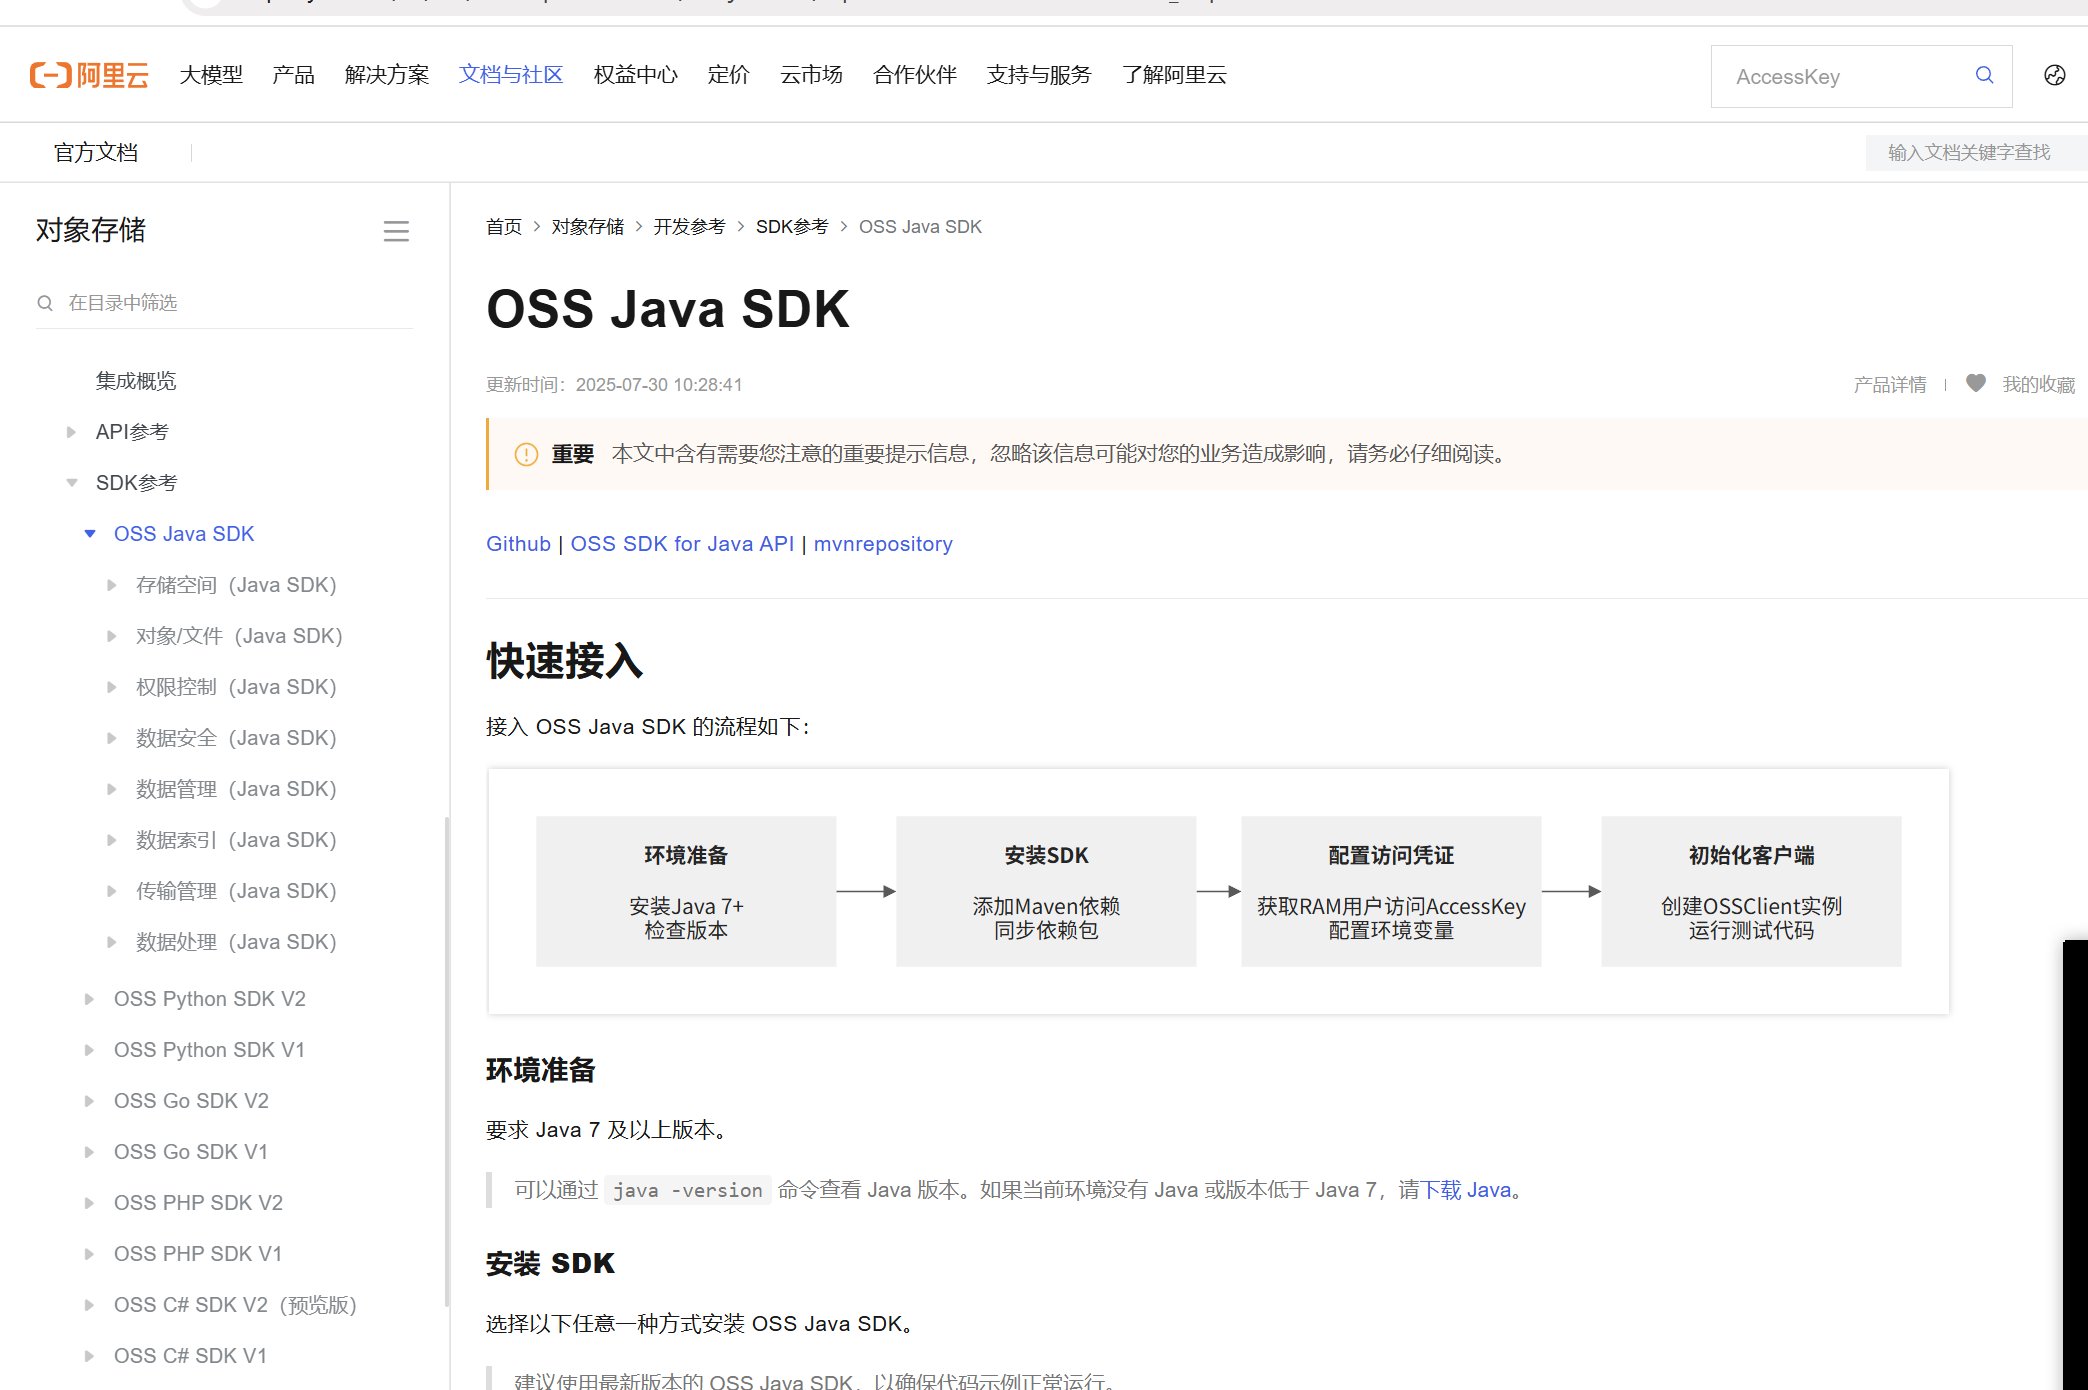2088x1390 pixels.
Task: Focus 在目录中筛选 filter field
Action: (225, 303)
